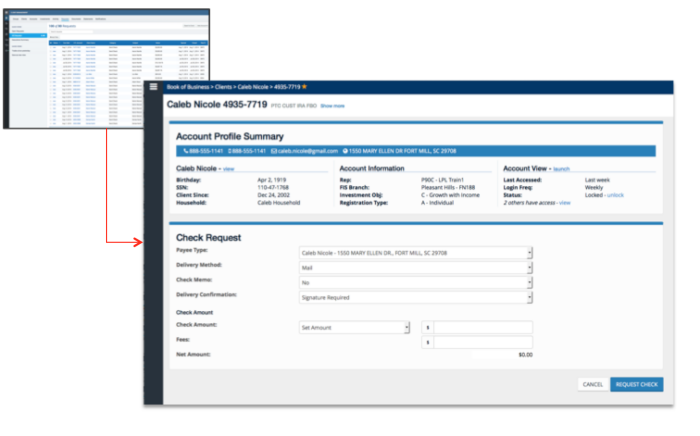Click the Login Freq value Weekly
This screenshot has width=700, height=436.
pyautogui.click(x=594, y=187)
